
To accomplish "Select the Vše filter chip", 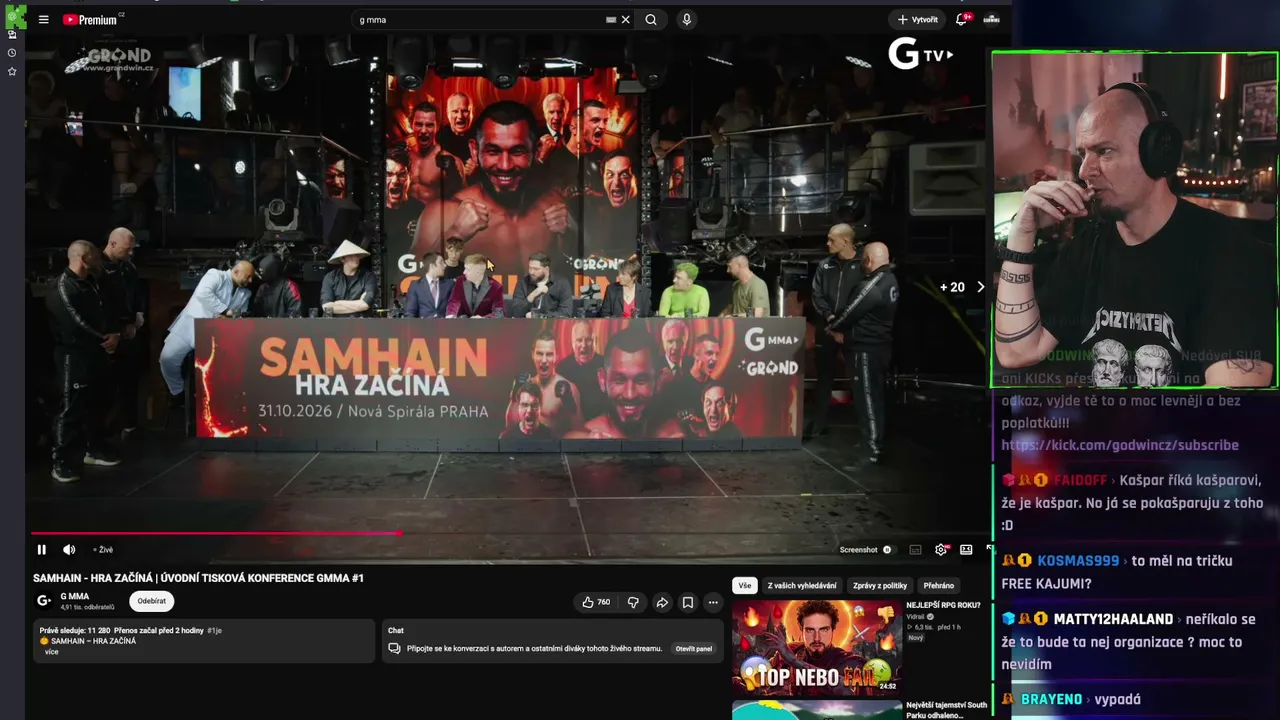I will 745,586.
